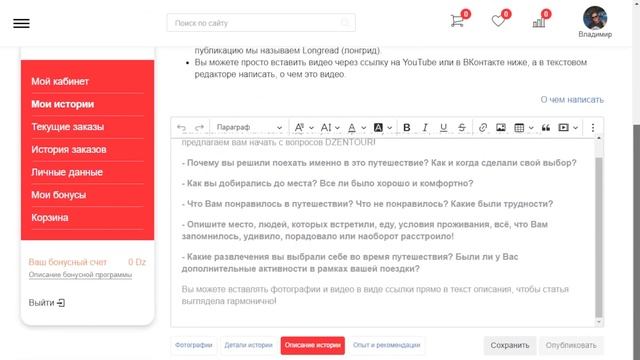Open the insert table grid icon
The image size is (640, 360).
[519, 128]
